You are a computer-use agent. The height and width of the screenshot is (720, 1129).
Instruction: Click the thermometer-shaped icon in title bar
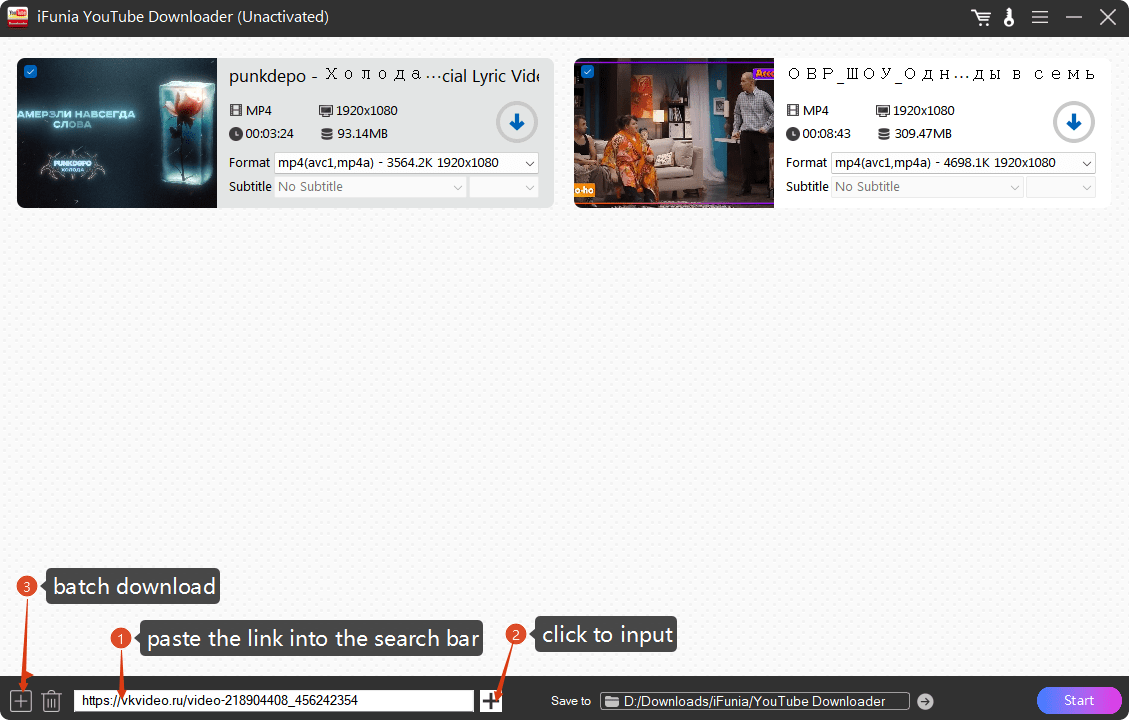[x=1008, y=17]
